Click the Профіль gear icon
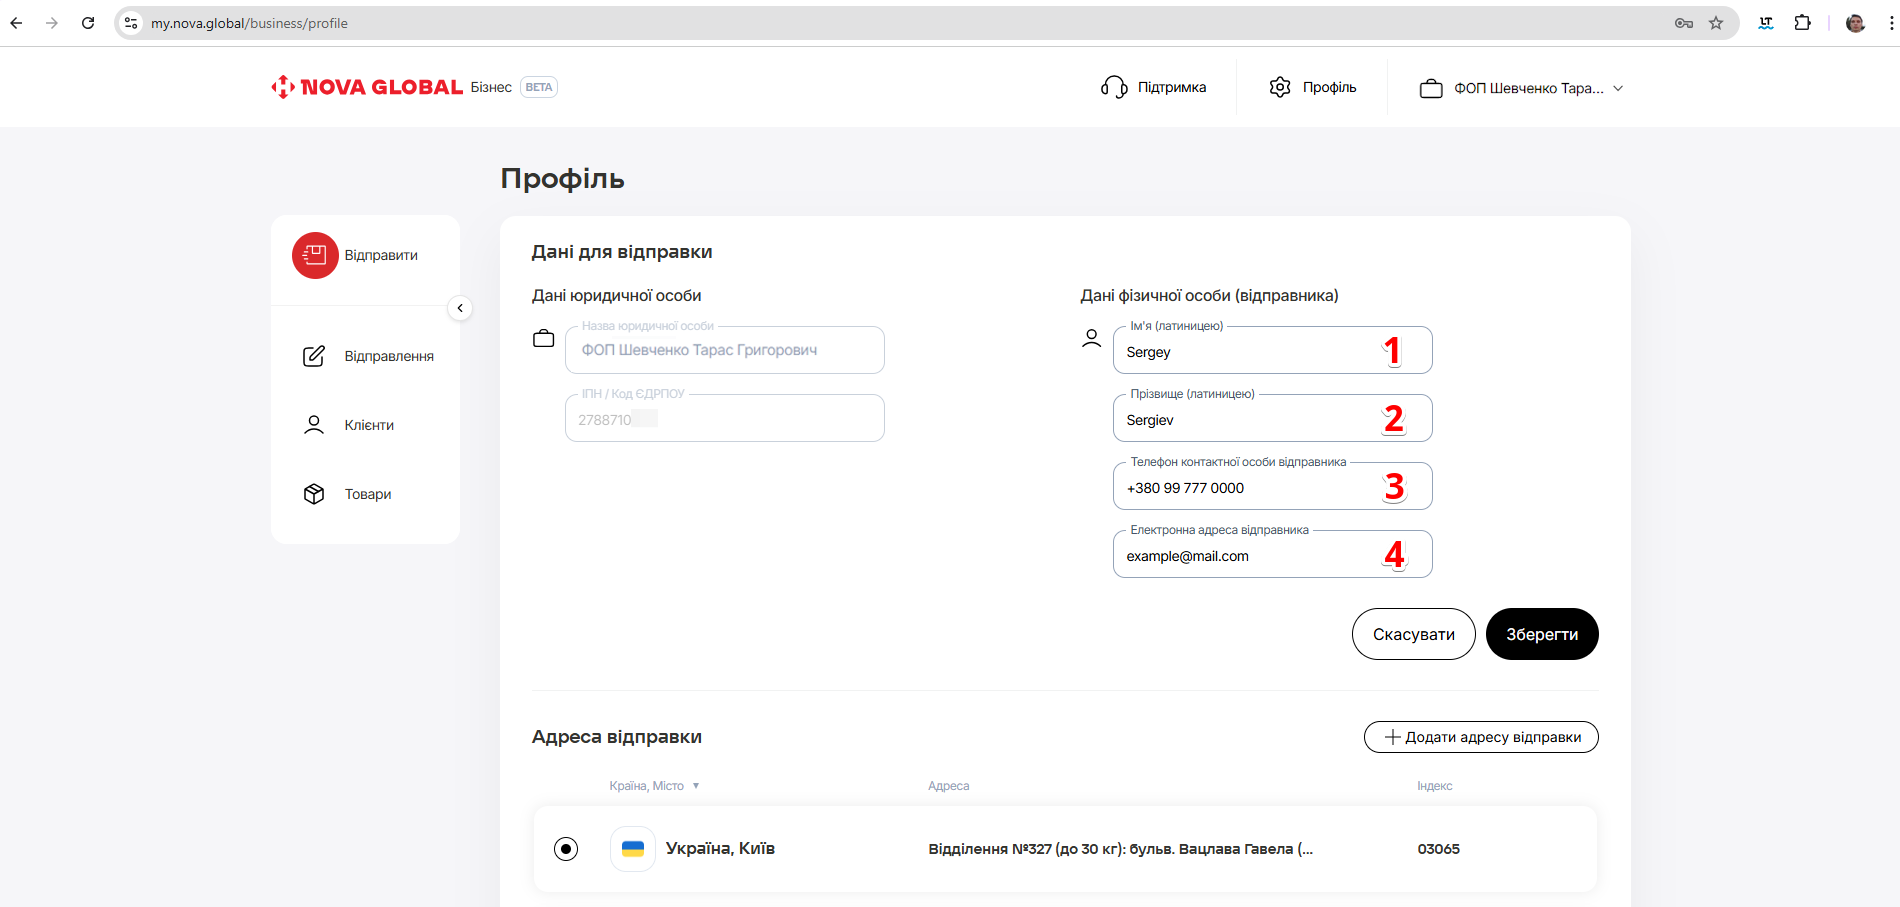Viewport: 1900px width, 907px height. pos(1280,87)
